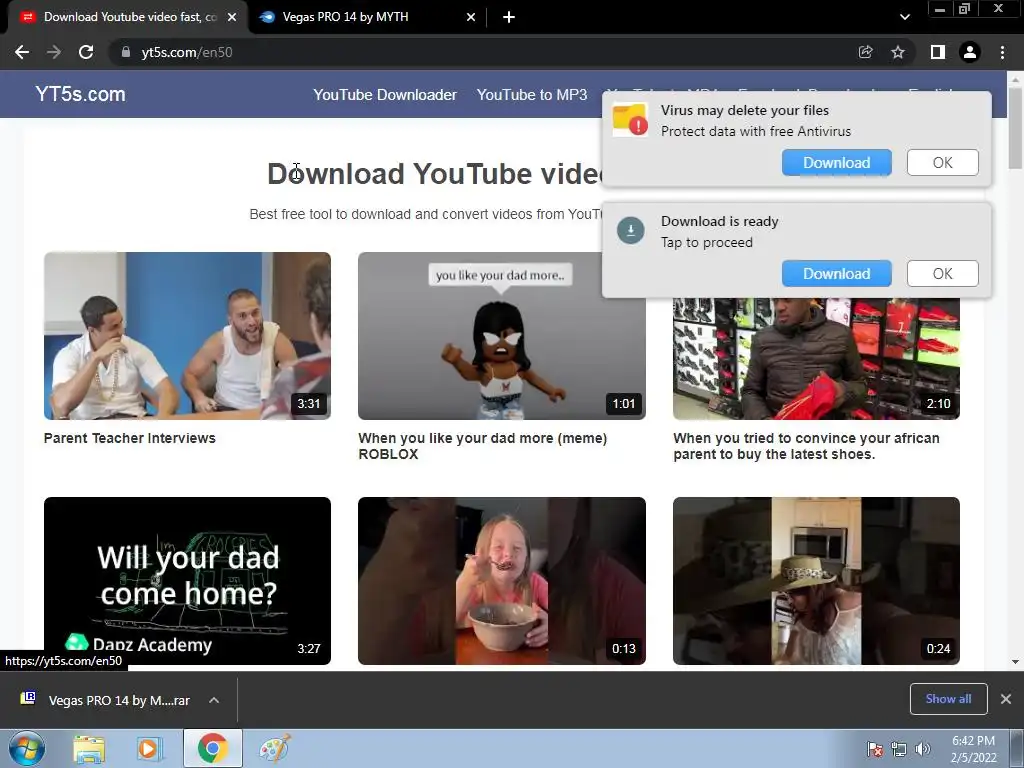Dismiss Download is ready popup with OK
This screenshot has width=1024, height=768.
pyautogui.click(x=942, y=274)
